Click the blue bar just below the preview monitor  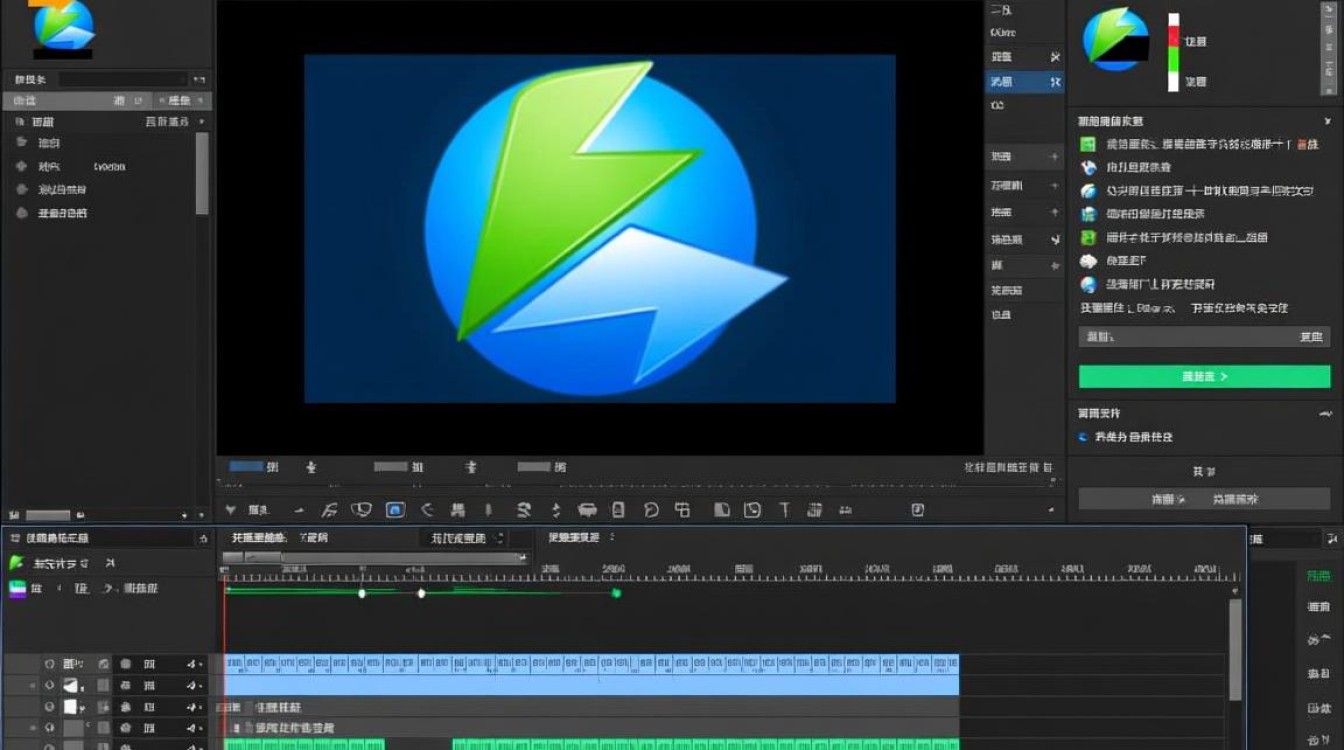pyautogui.click(x=246, y=466)
